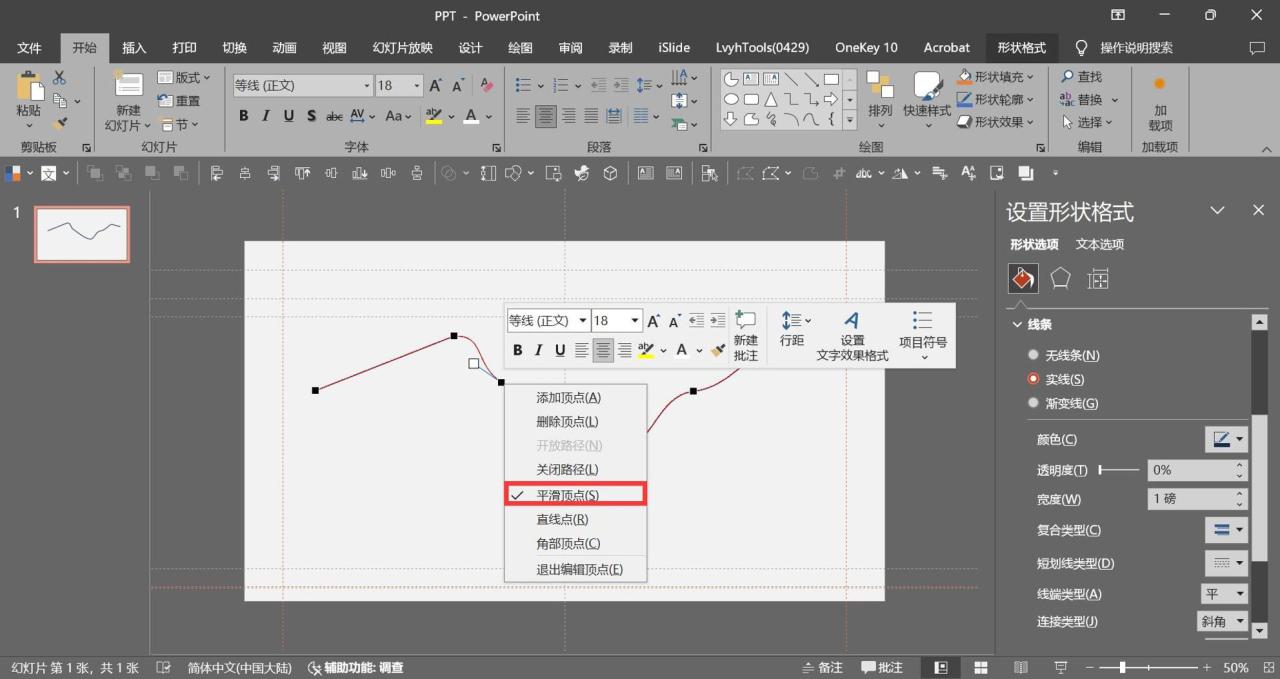The width and height of the screenshot is (1280, 679).
Task: Select the Gradient line radio button
Action: 1034,403
